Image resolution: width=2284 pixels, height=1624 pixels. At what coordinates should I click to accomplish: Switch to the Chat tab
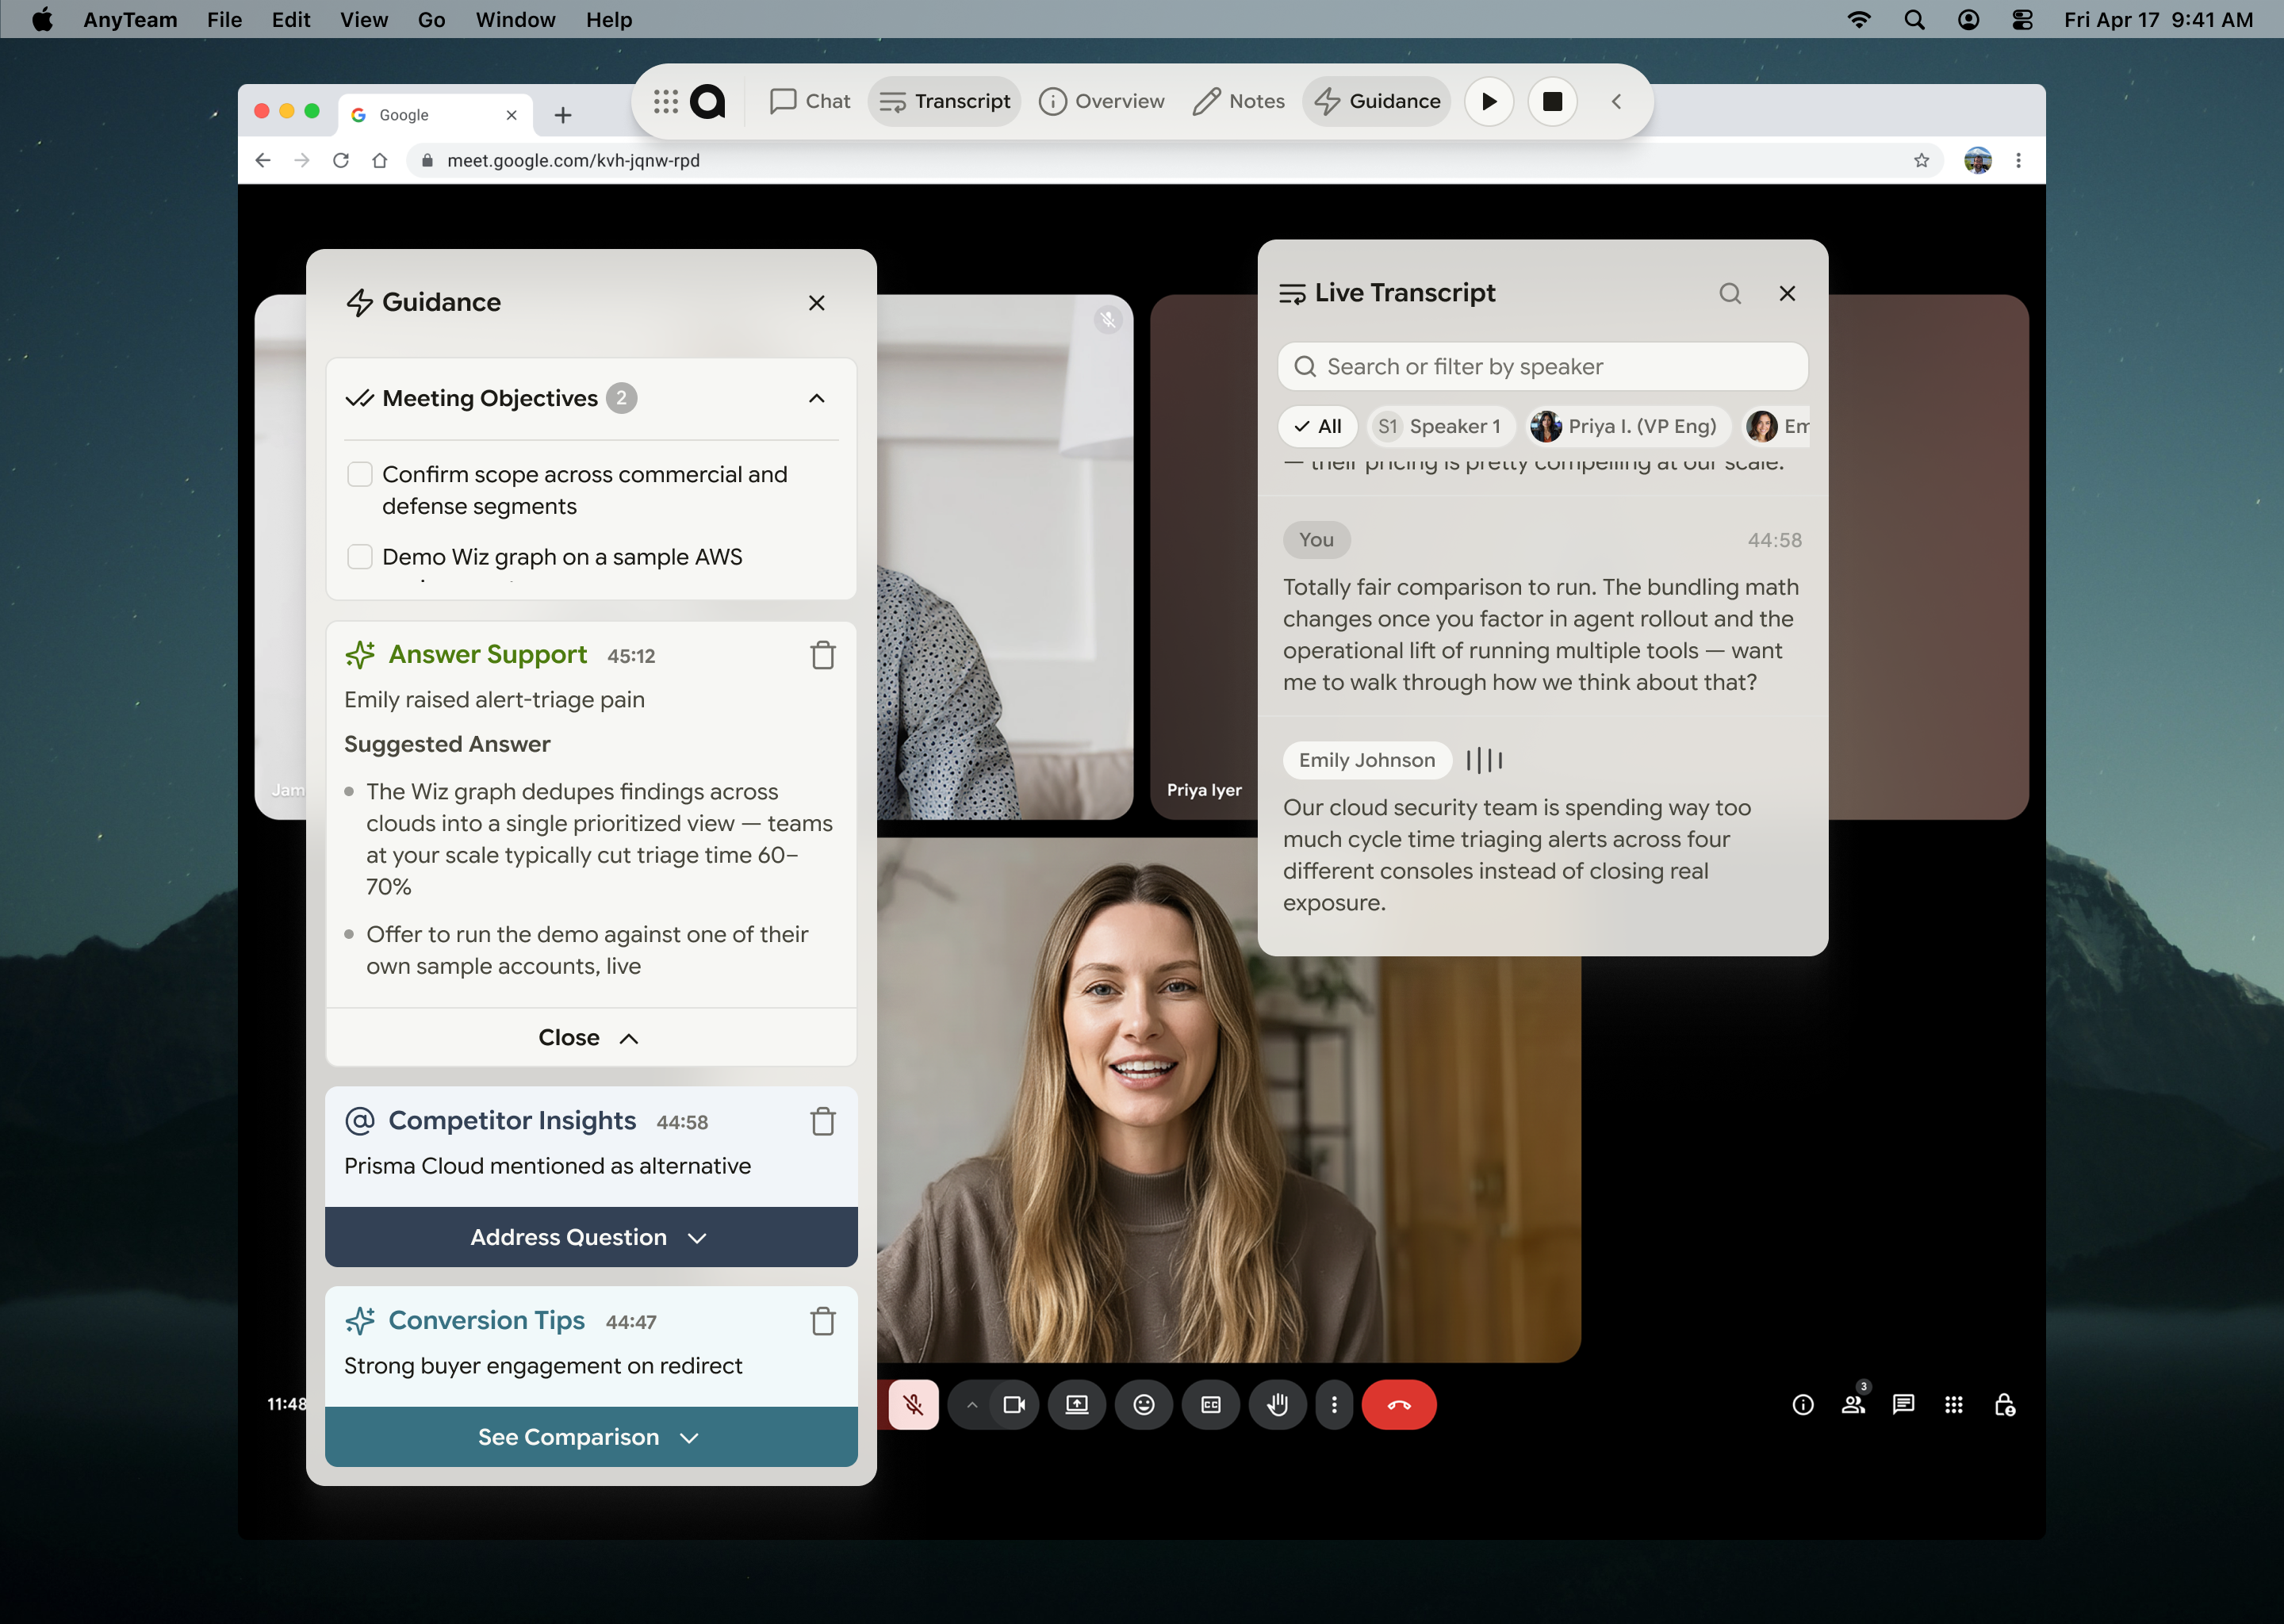(809, 101)
